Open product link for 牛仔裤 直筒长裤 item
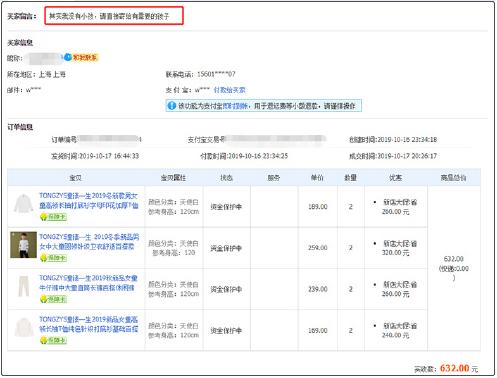Image resolution: width=497 pixels, height=378 pixels. point(88,283)
